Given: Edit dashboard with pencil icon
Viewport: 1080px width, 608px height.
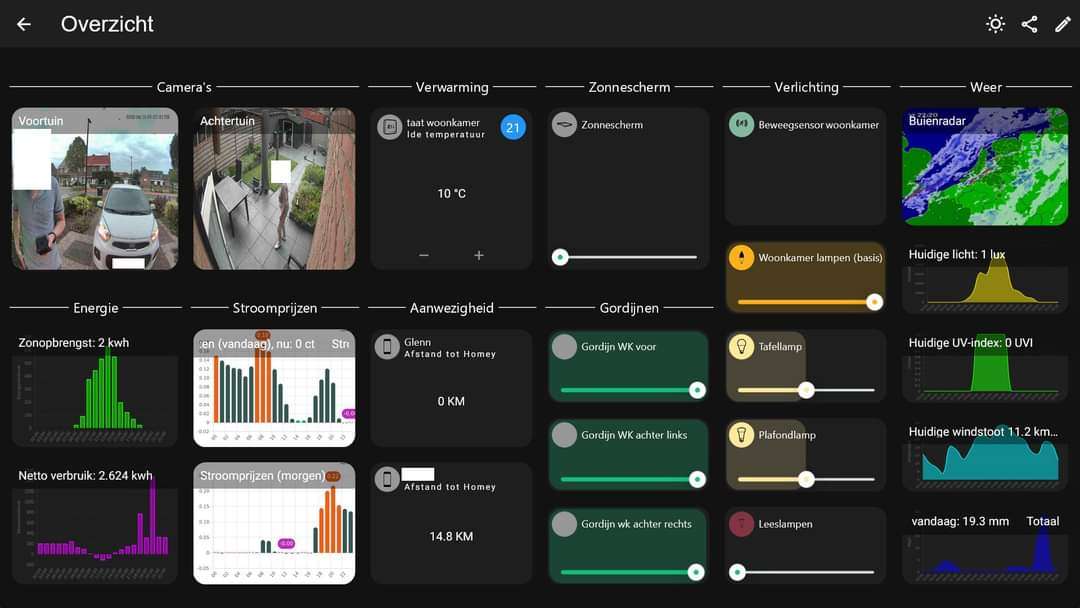Looking at the screenshot, I should click(x=1063, y=24).
